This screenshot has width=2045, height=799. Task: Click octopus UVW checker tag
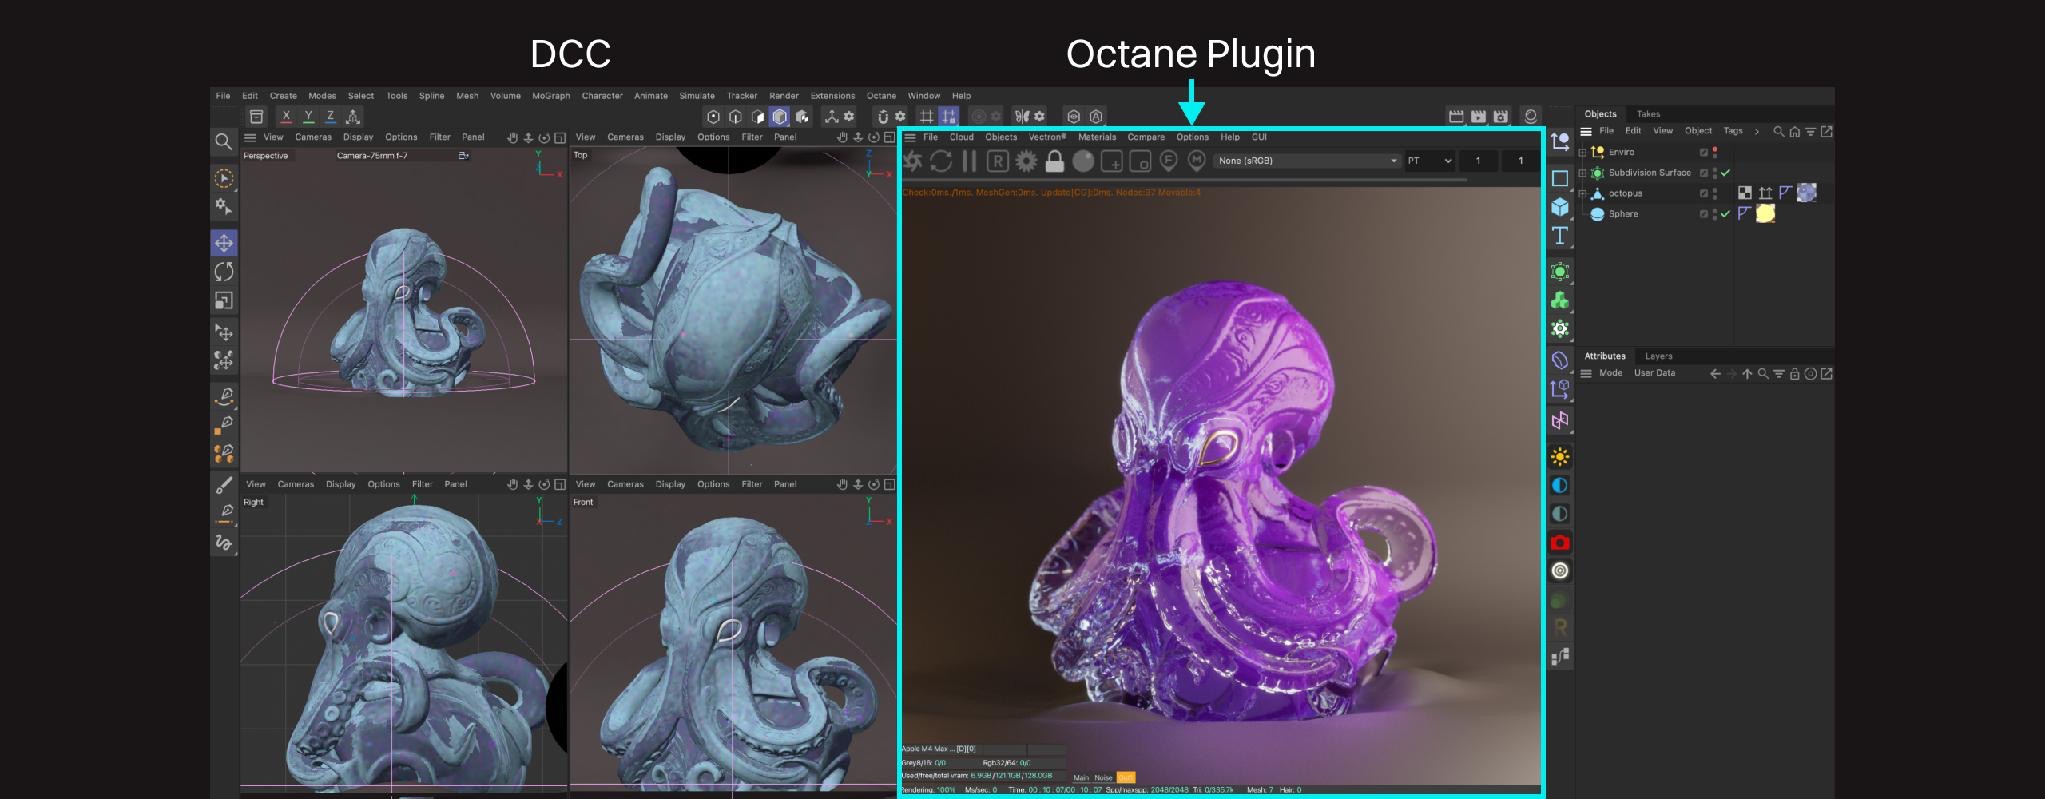coord(1745,193)
